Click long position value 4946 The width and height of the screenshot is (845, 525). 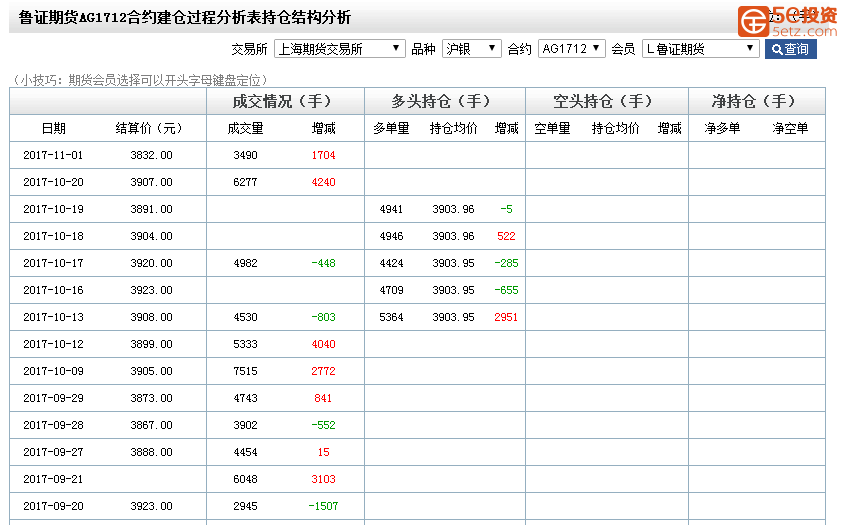pyautogui.click(x=391, y=236)
